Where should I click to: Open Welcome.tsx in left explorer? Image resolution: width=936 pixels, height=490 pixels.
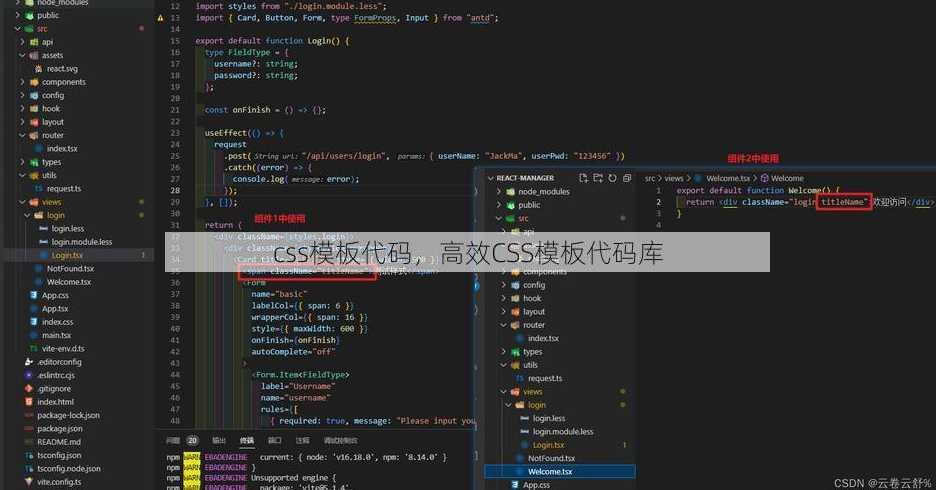pyautogui.click(x=69, y=282)
